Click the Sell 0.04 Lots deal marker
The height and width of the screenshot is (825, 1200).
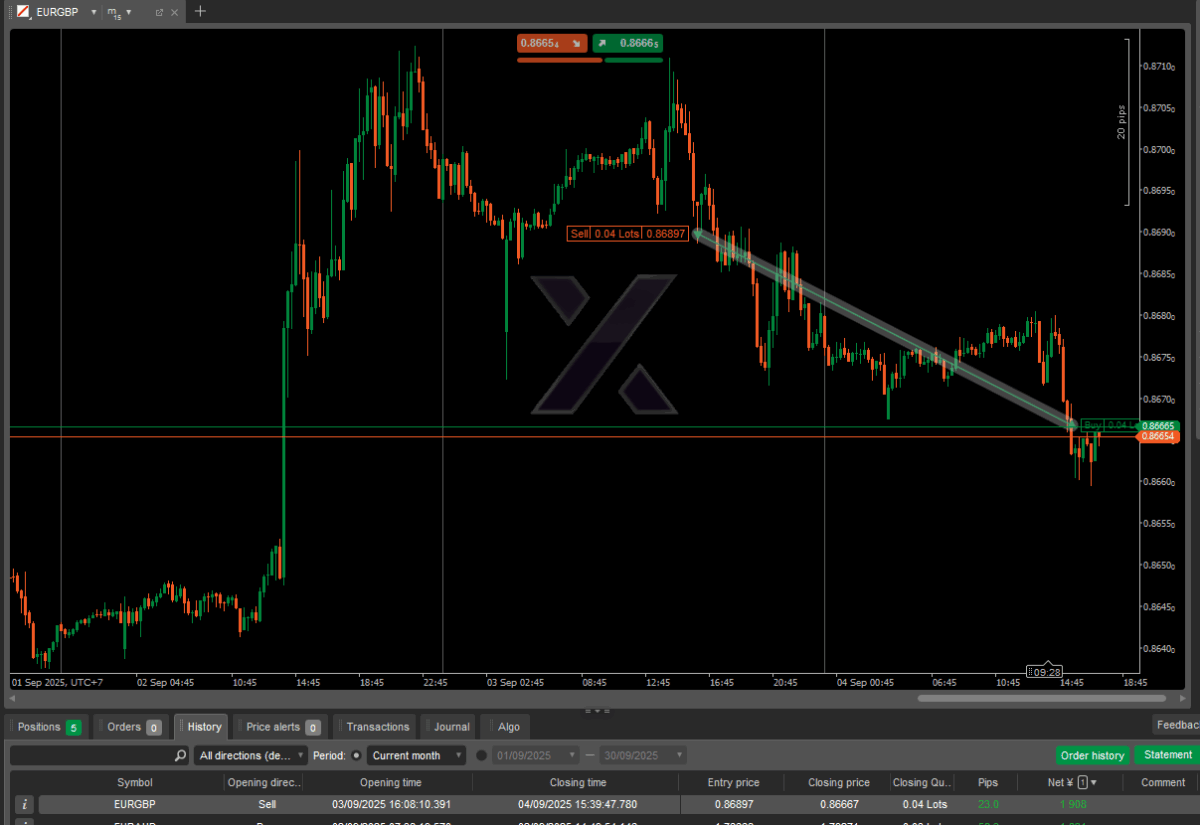point(627,233)
